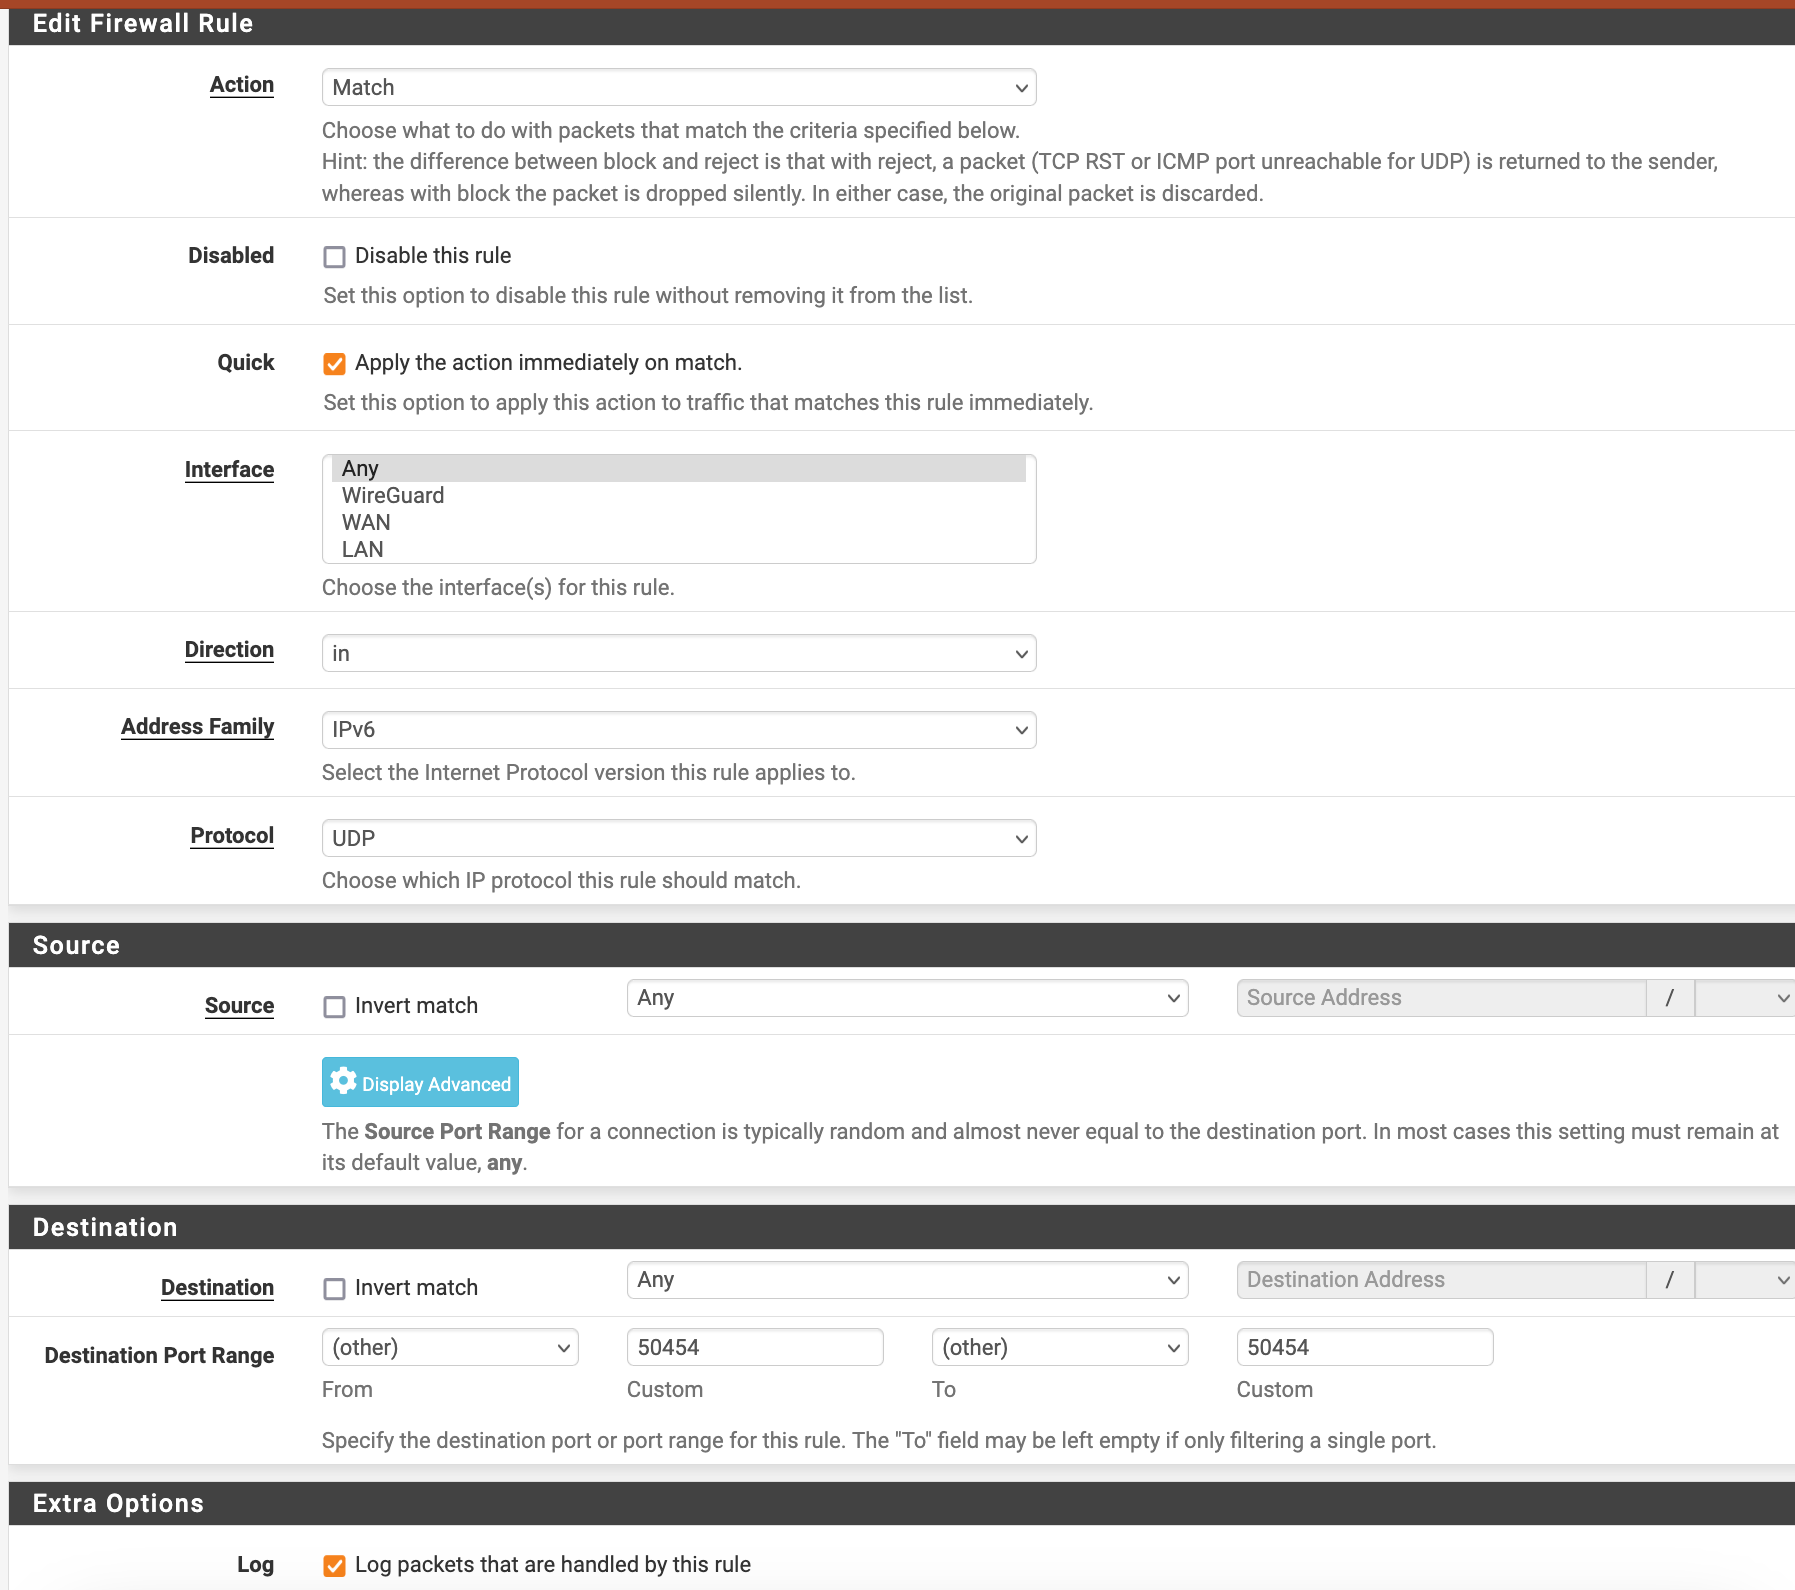
Task: Click the Source label link
Action: (239, 1006)
